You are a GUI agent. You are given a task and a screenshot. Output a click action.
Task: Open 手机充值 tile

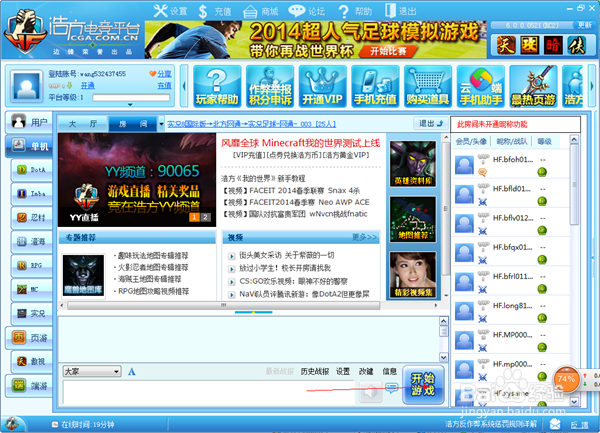[x=375, y=86]
